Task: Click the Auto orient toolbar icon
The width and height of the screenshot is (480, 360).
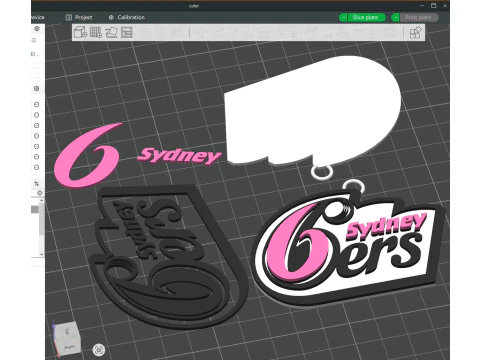Action: point(111,32)
